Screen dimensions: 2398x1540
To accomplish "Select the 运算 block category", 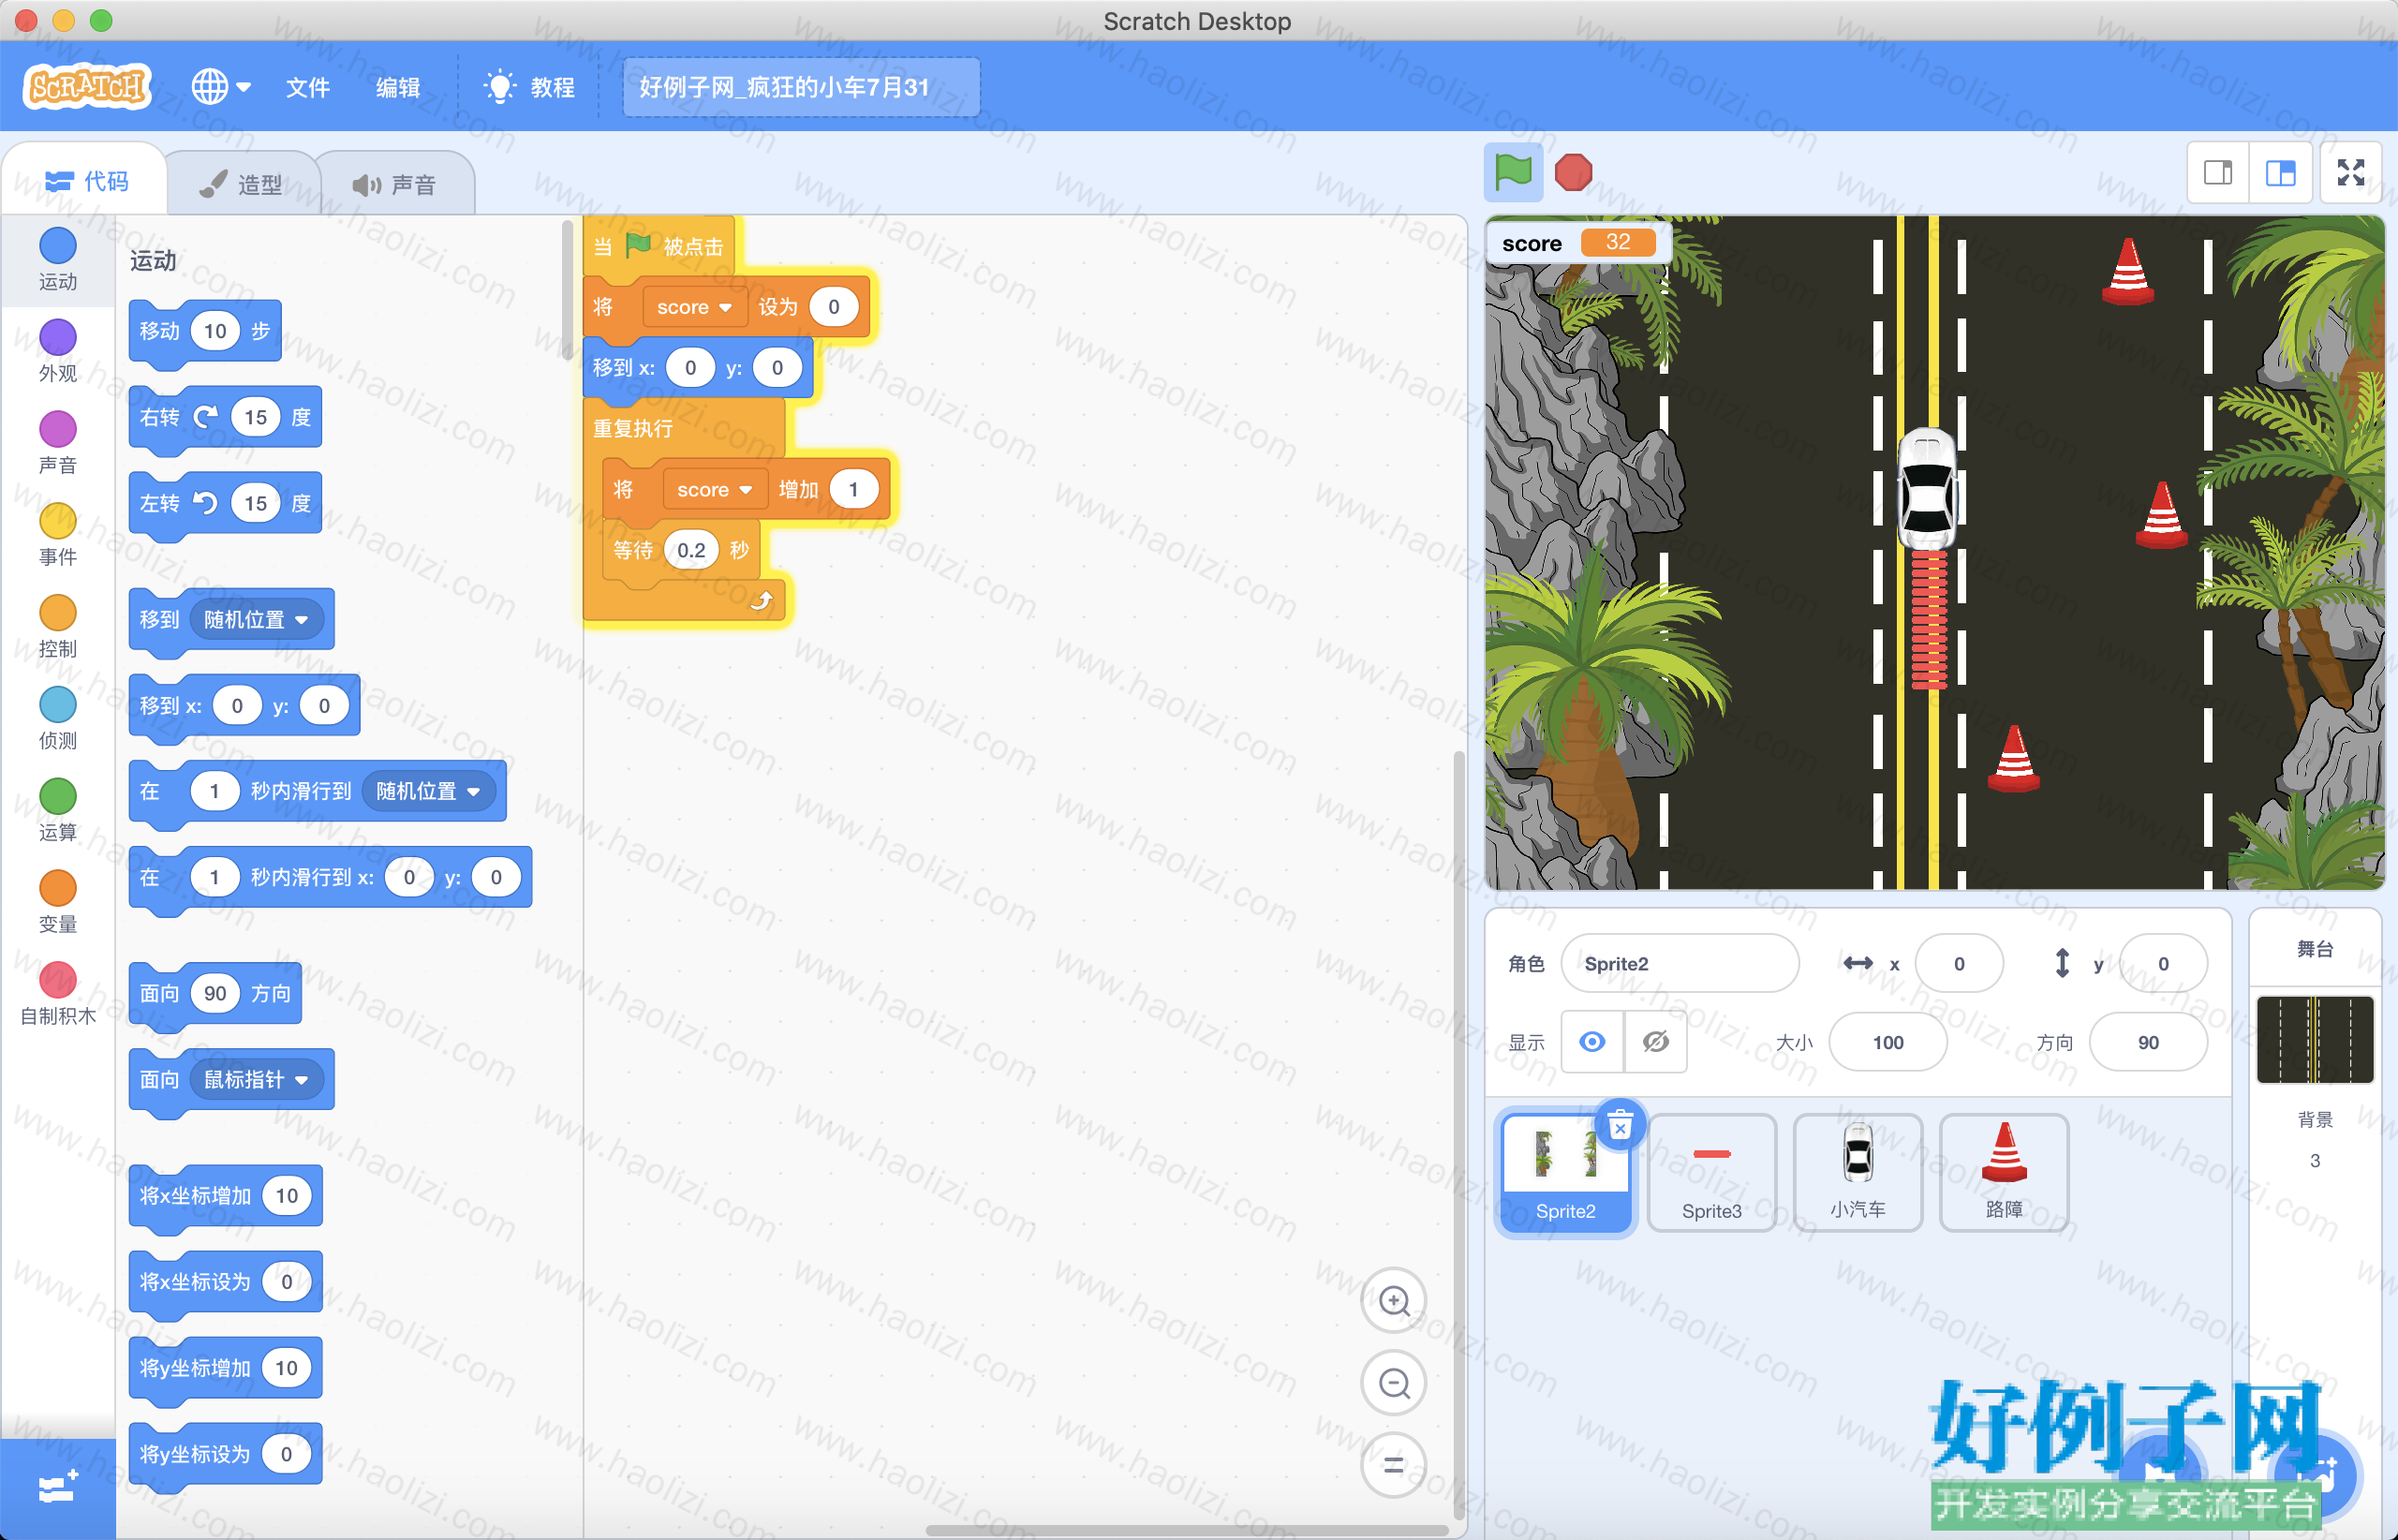I will [x=58, y=811].
